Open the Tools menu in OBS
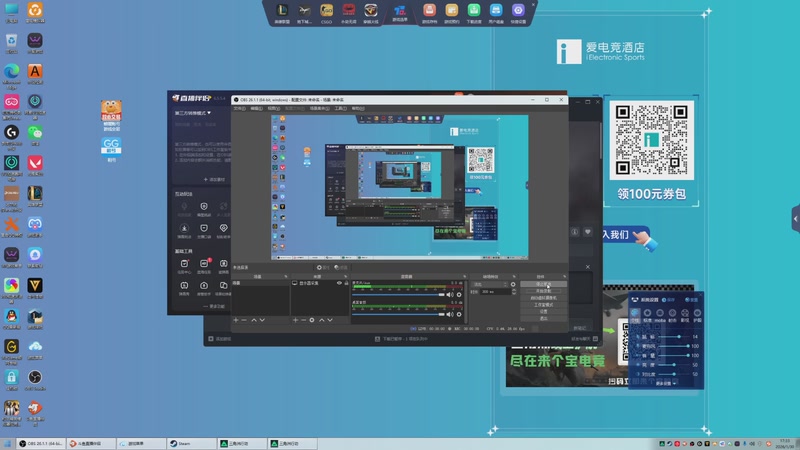 pos(340,108)
